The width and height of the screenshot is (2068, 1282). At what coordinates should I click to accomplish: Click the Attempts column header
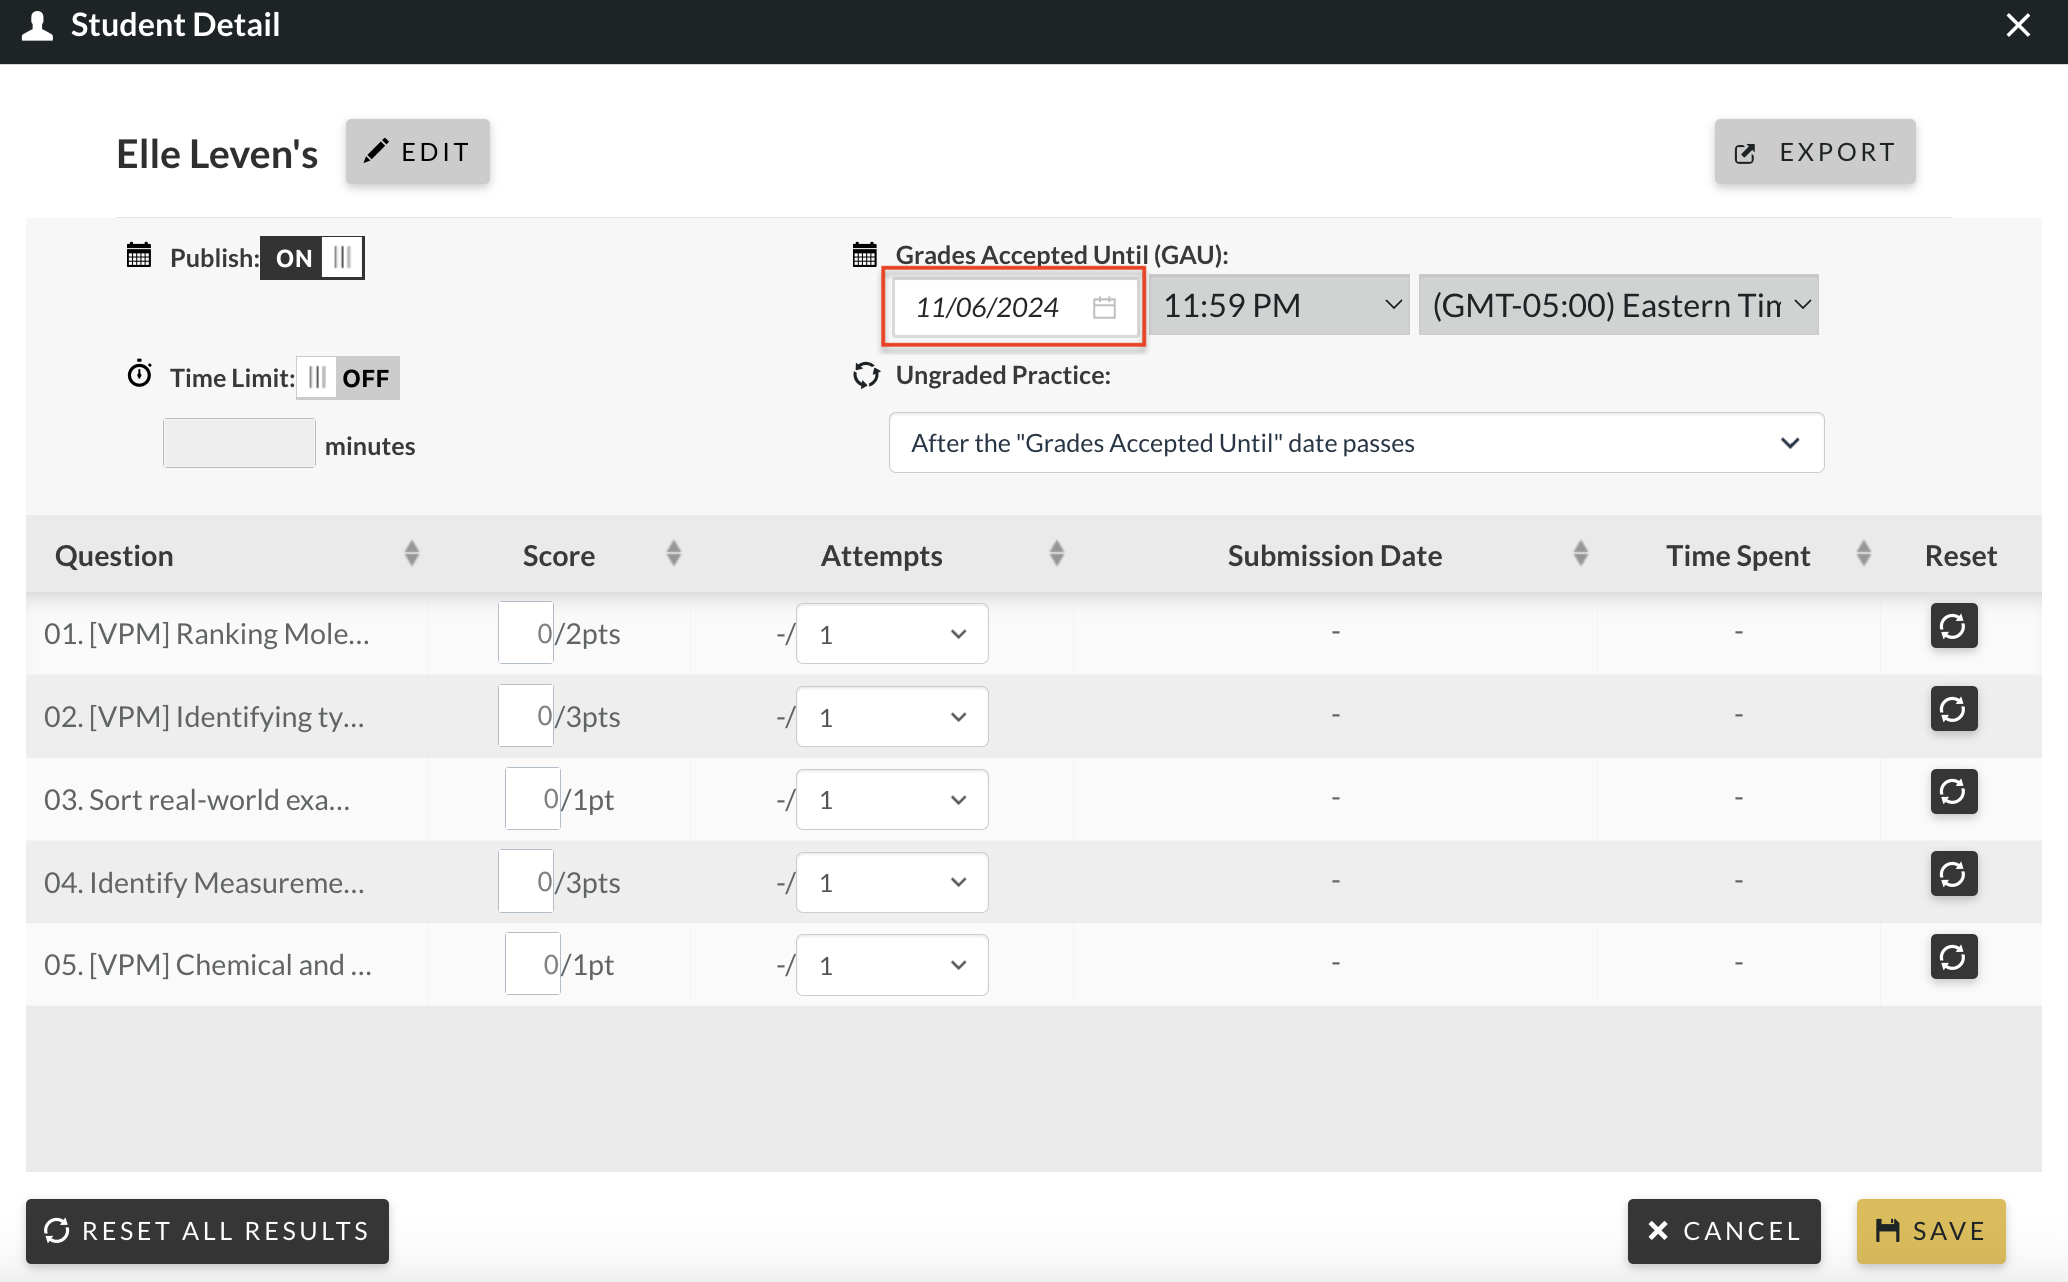click(882, 556)
